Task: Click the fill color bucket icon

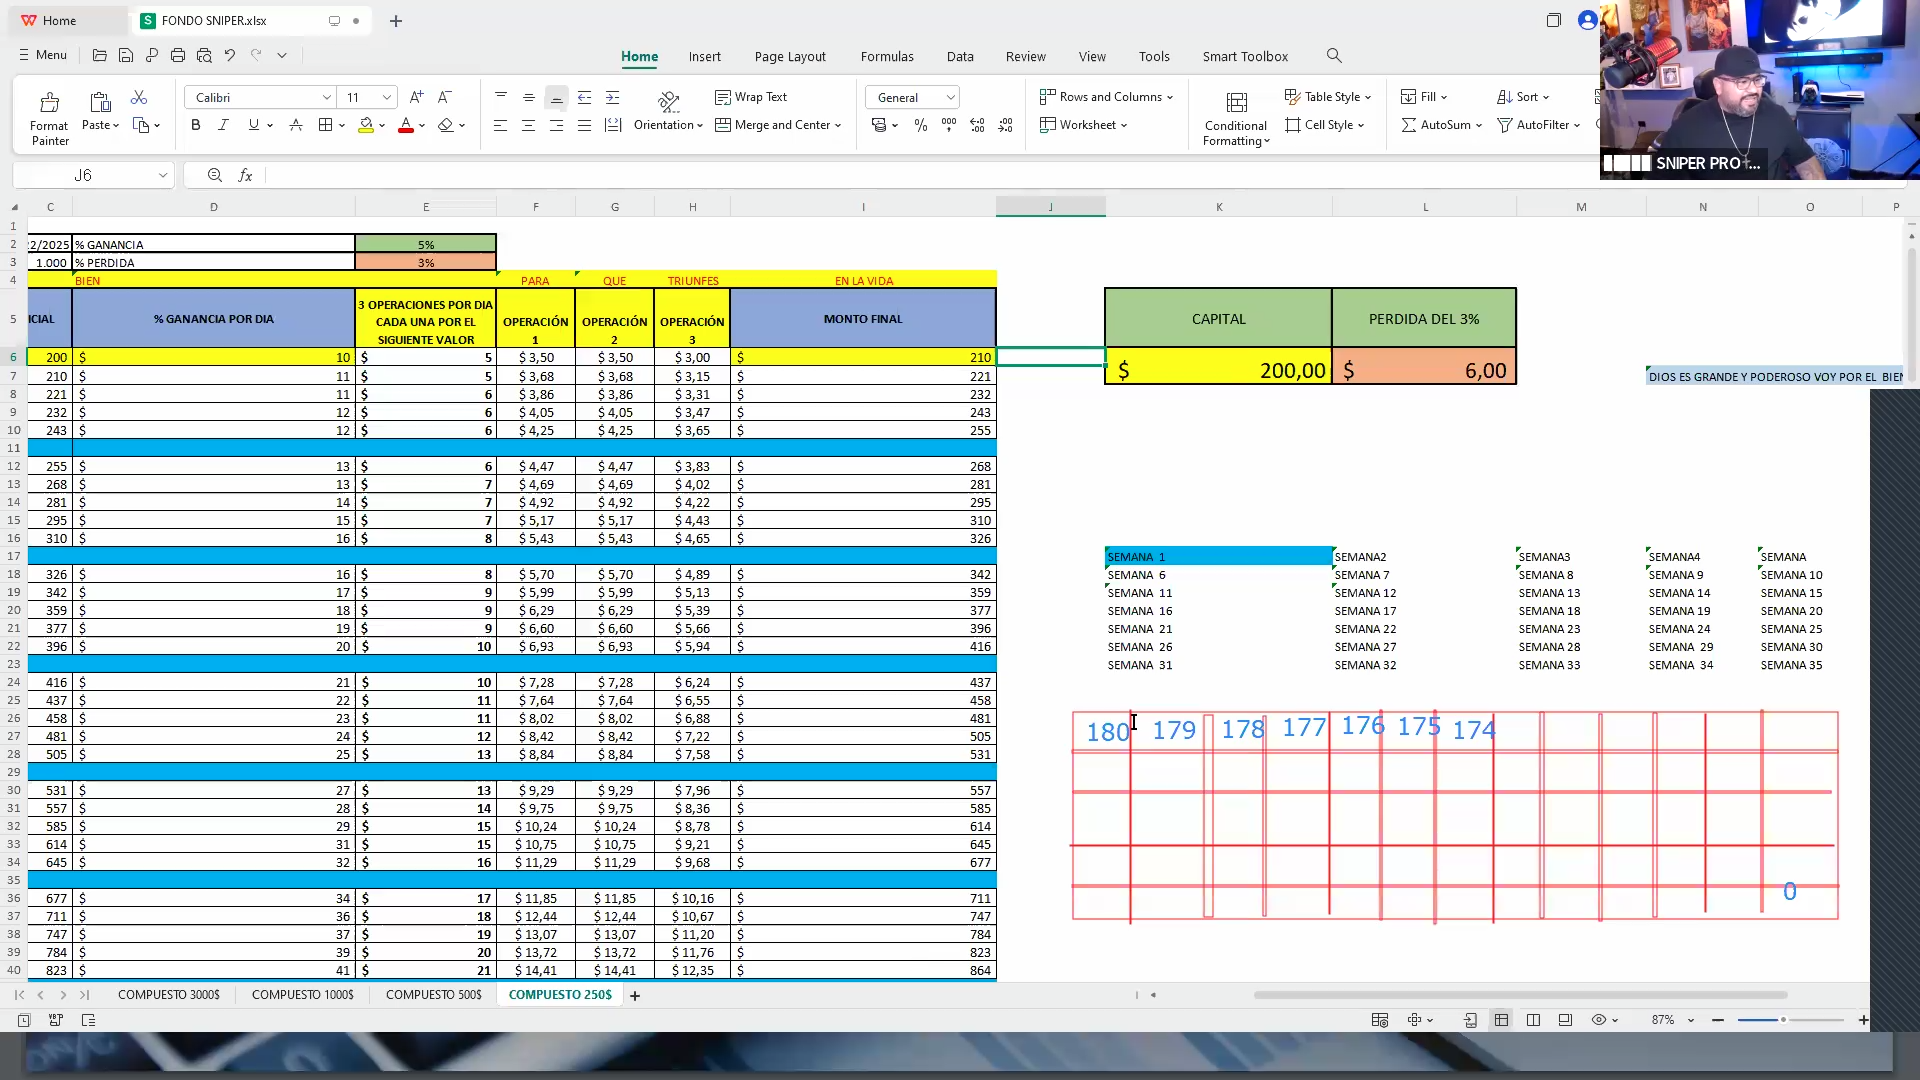Action: tap(366, 125)
